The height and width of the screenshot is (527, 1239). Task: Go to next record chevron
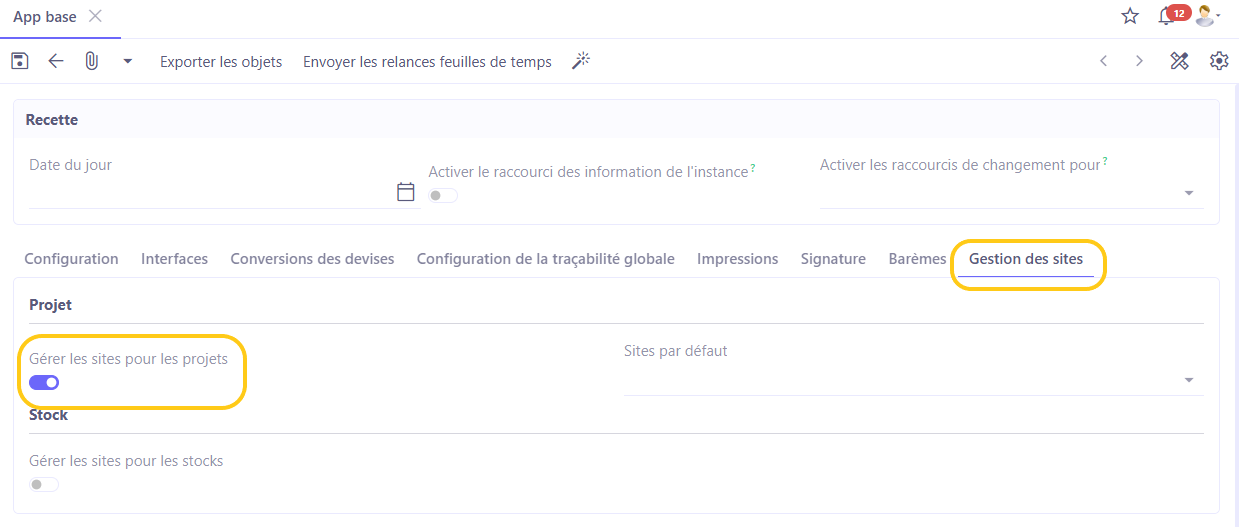click(x=1139, y=61)
